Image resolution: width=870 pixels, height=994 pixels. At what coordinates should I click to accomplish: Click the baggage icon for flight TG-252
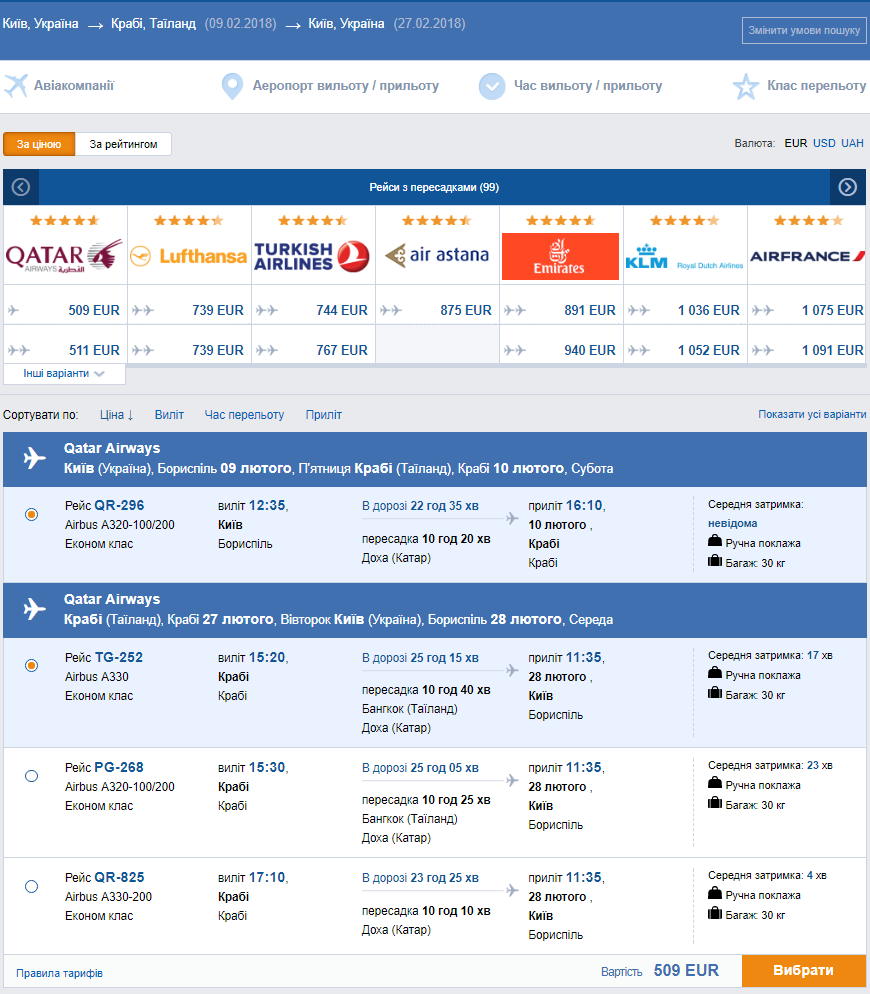(x=715, y=694)
